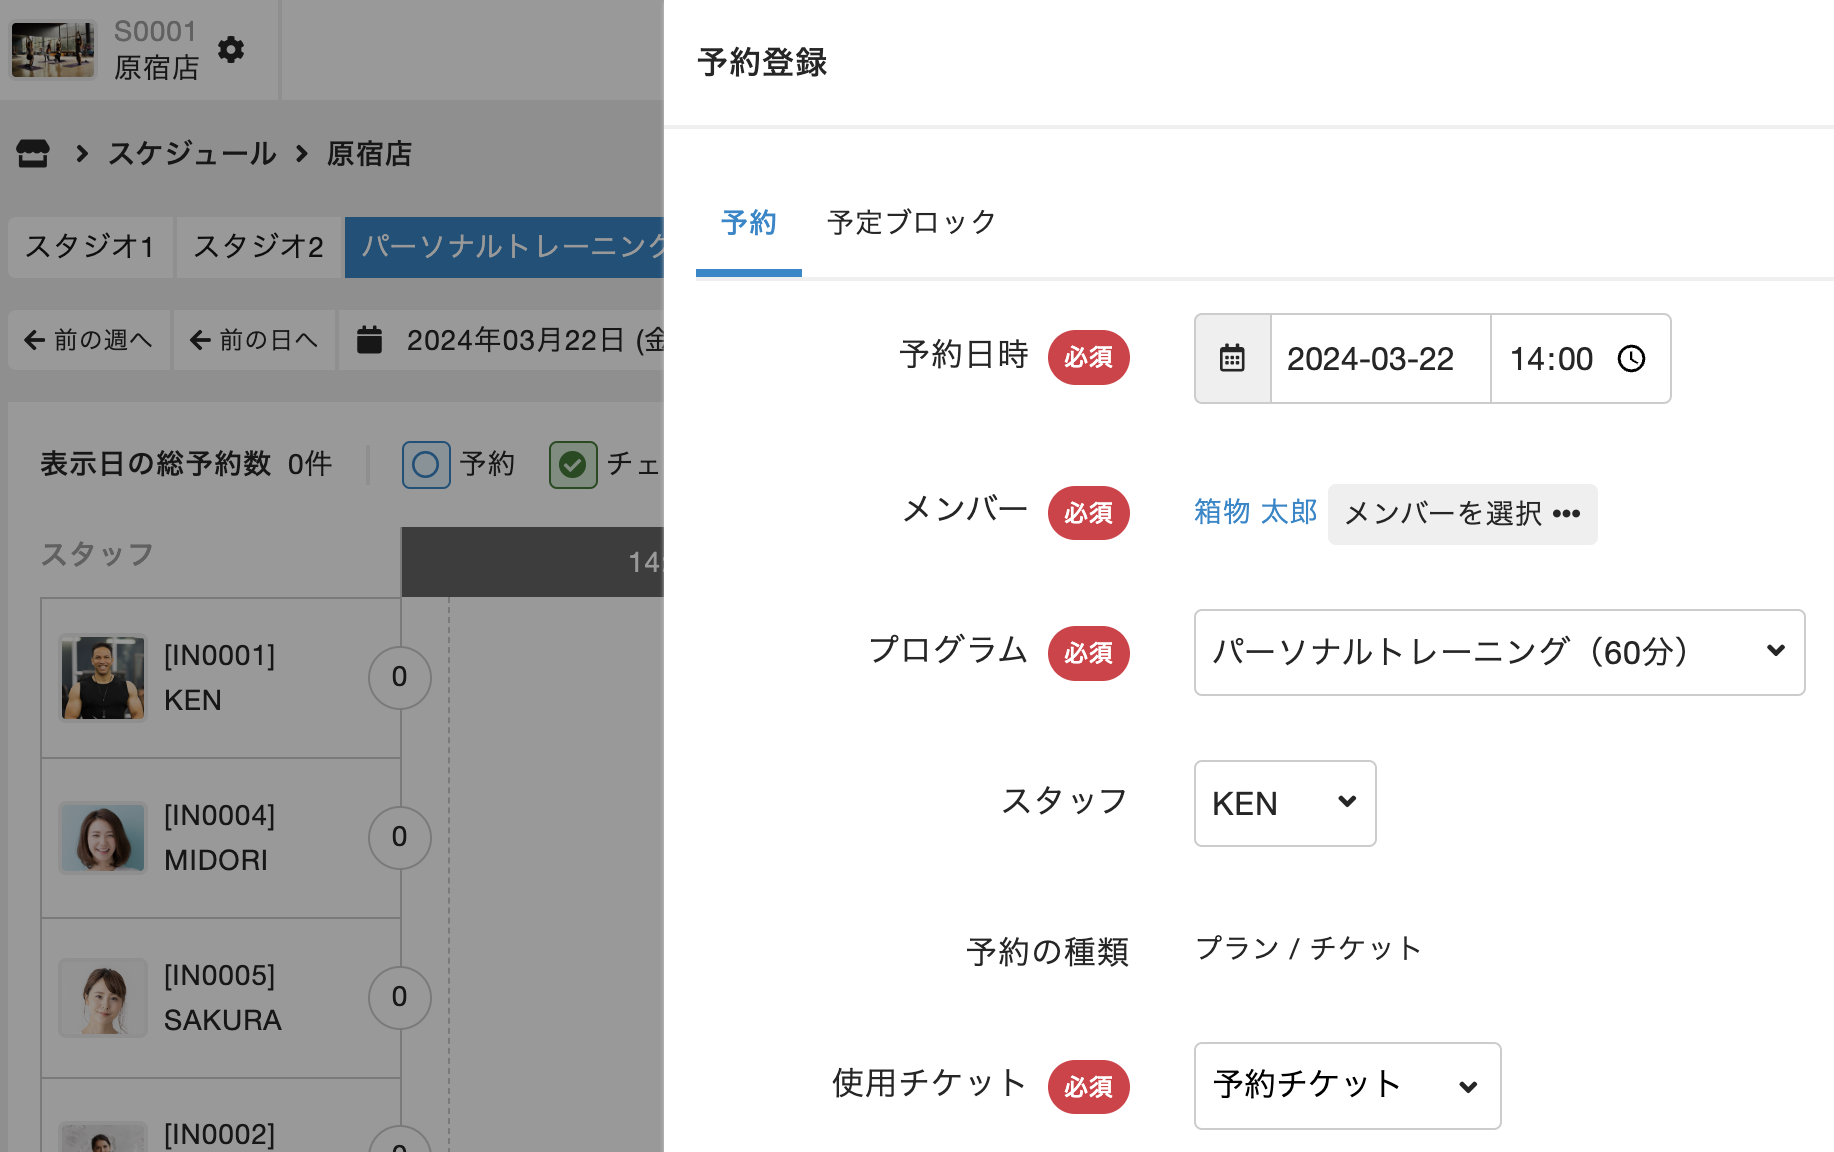Open the プログラム dropdown
1834x1152 pixels.
[x=1498, y=652]
